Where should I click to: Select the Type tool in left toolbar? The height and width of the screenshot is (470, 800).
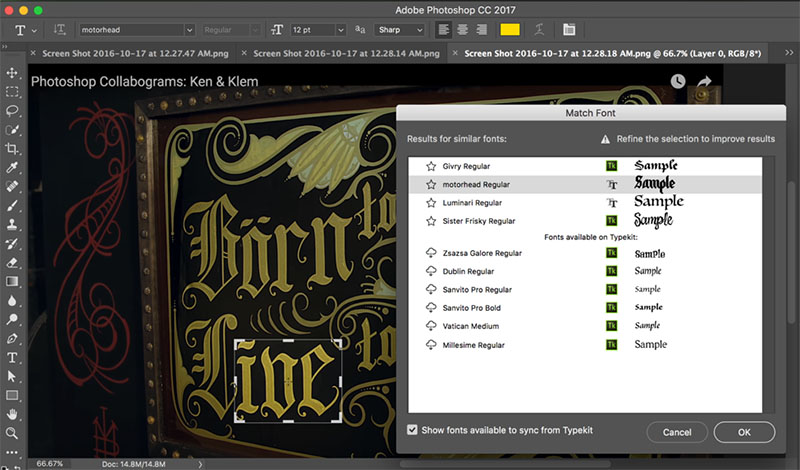[12, 357]
